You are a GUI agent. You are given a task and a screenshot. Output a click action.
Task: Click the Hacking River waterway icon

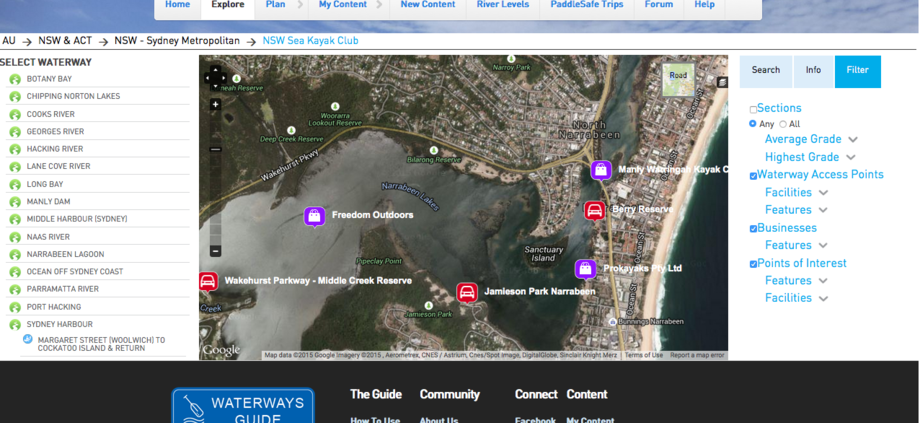click(15, 149)
